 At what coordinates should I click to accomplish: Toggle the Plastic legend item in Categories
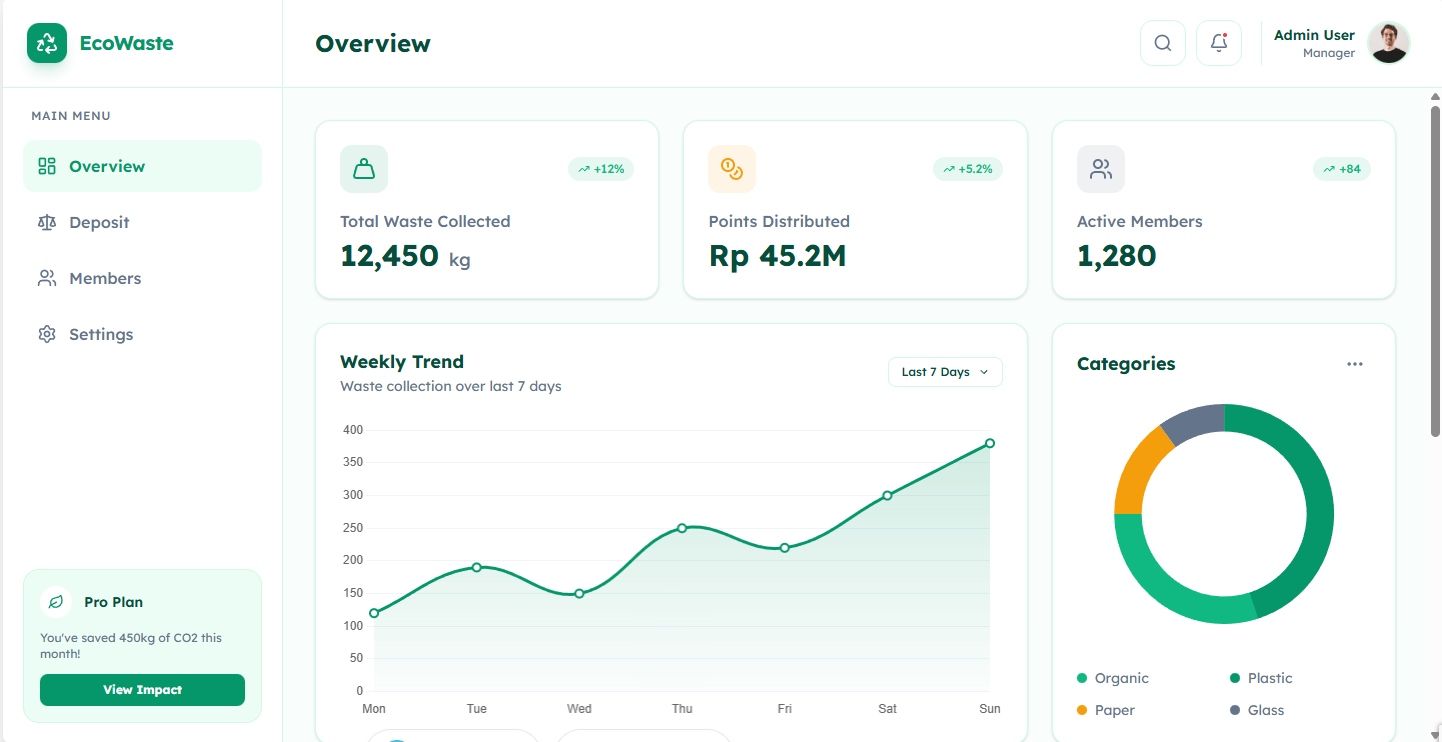pos(1261,678)
